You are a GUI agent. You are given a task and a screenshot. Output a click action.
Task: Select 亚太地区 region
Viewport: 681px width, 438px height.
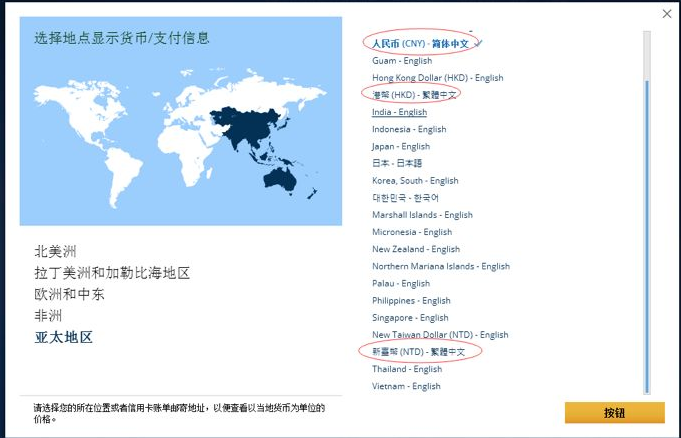tap(63, 337)
